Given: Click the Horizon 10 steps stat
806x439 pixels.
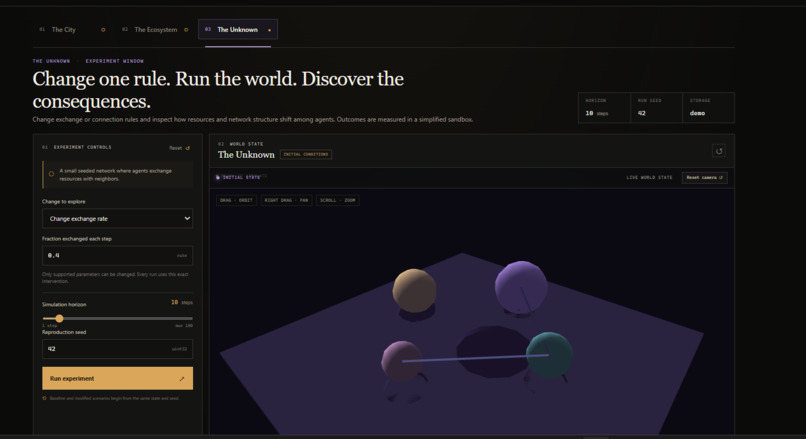Looking at the screenshot, I should [x=604, y=107].
